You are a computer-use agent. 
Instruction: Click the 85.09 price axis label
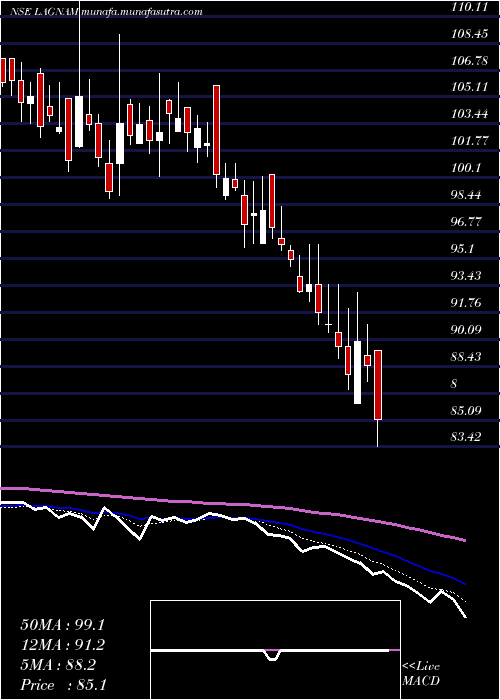point(467,410)
